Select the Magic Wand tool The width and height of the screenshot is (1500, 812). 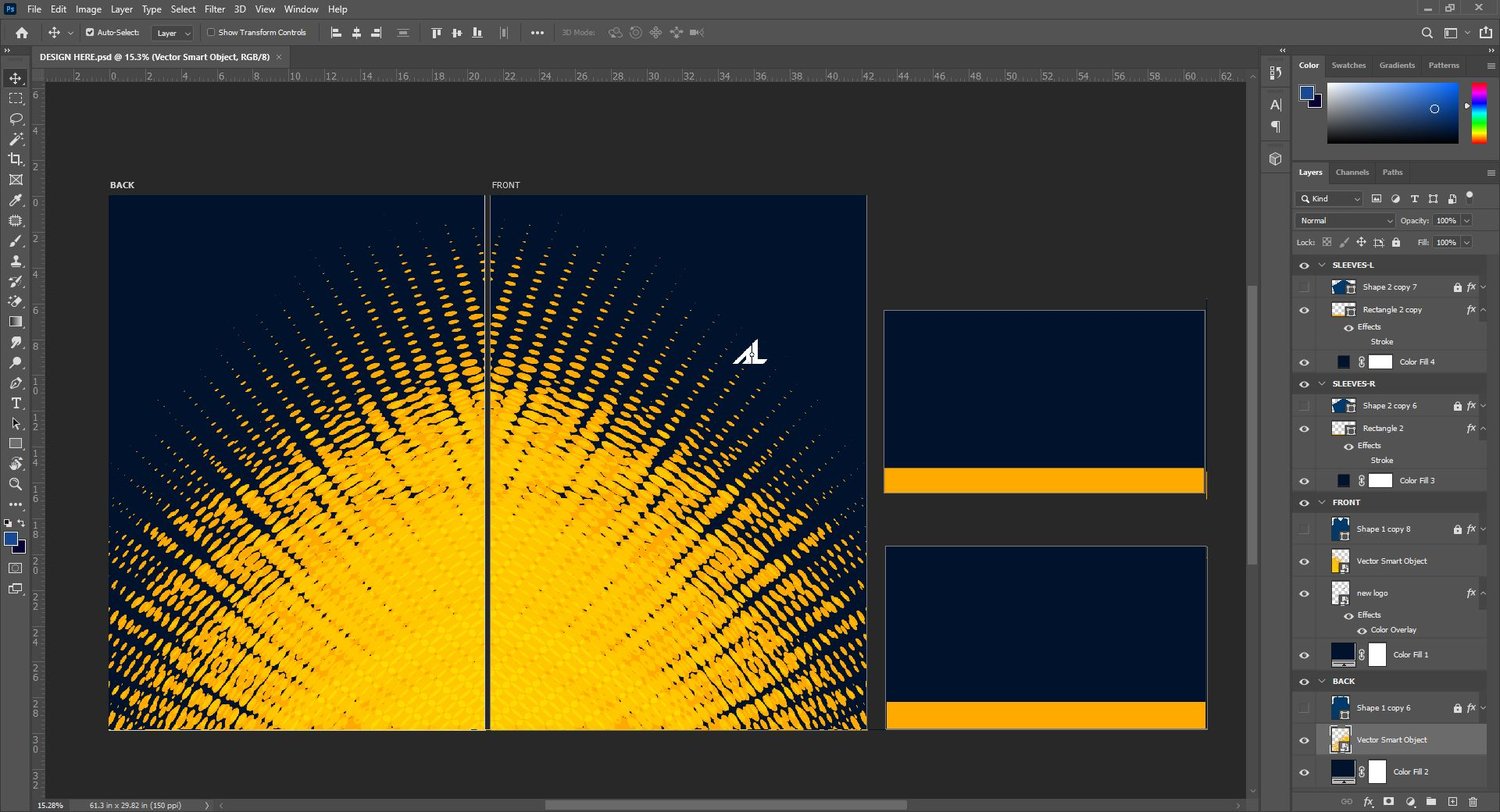point(16,139)
